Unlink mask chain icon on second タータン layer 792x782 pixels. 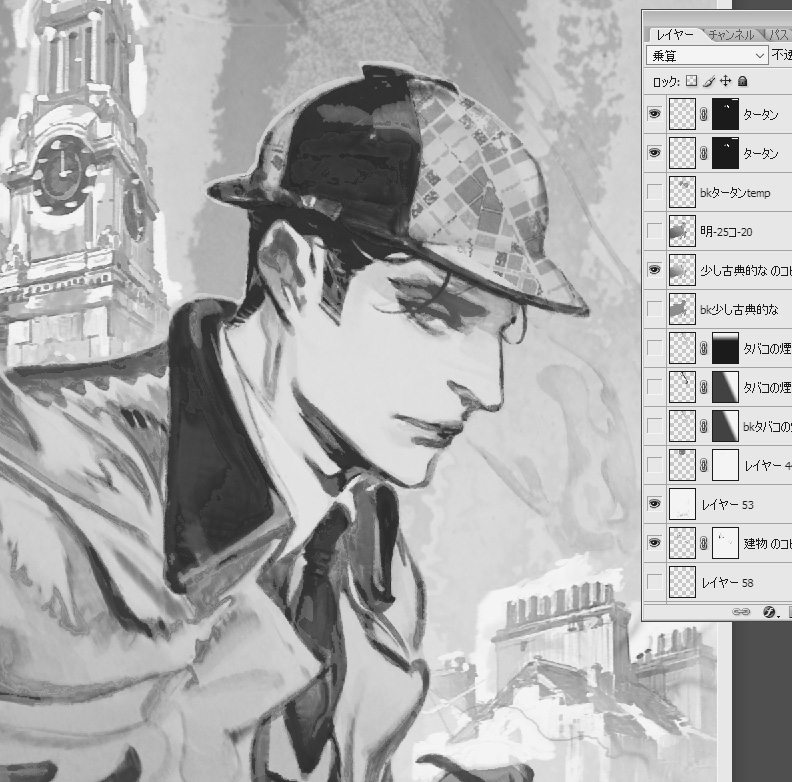point(704,153)
